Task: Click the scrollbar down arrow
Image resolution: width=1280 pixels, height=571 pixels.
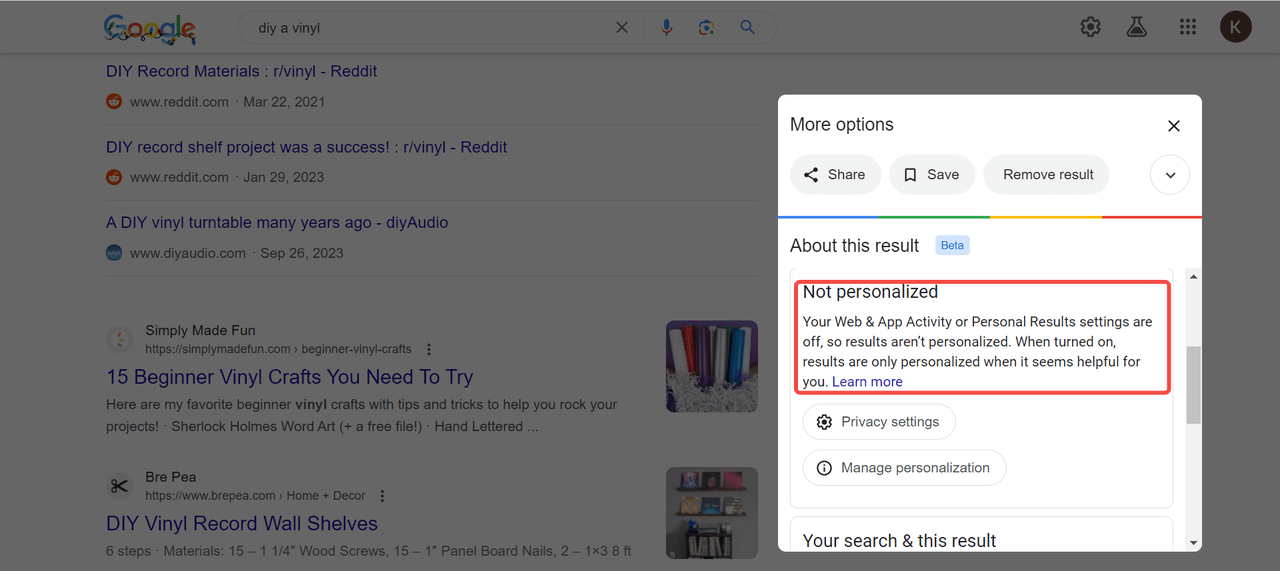Action: click(x=1193, y=542)
